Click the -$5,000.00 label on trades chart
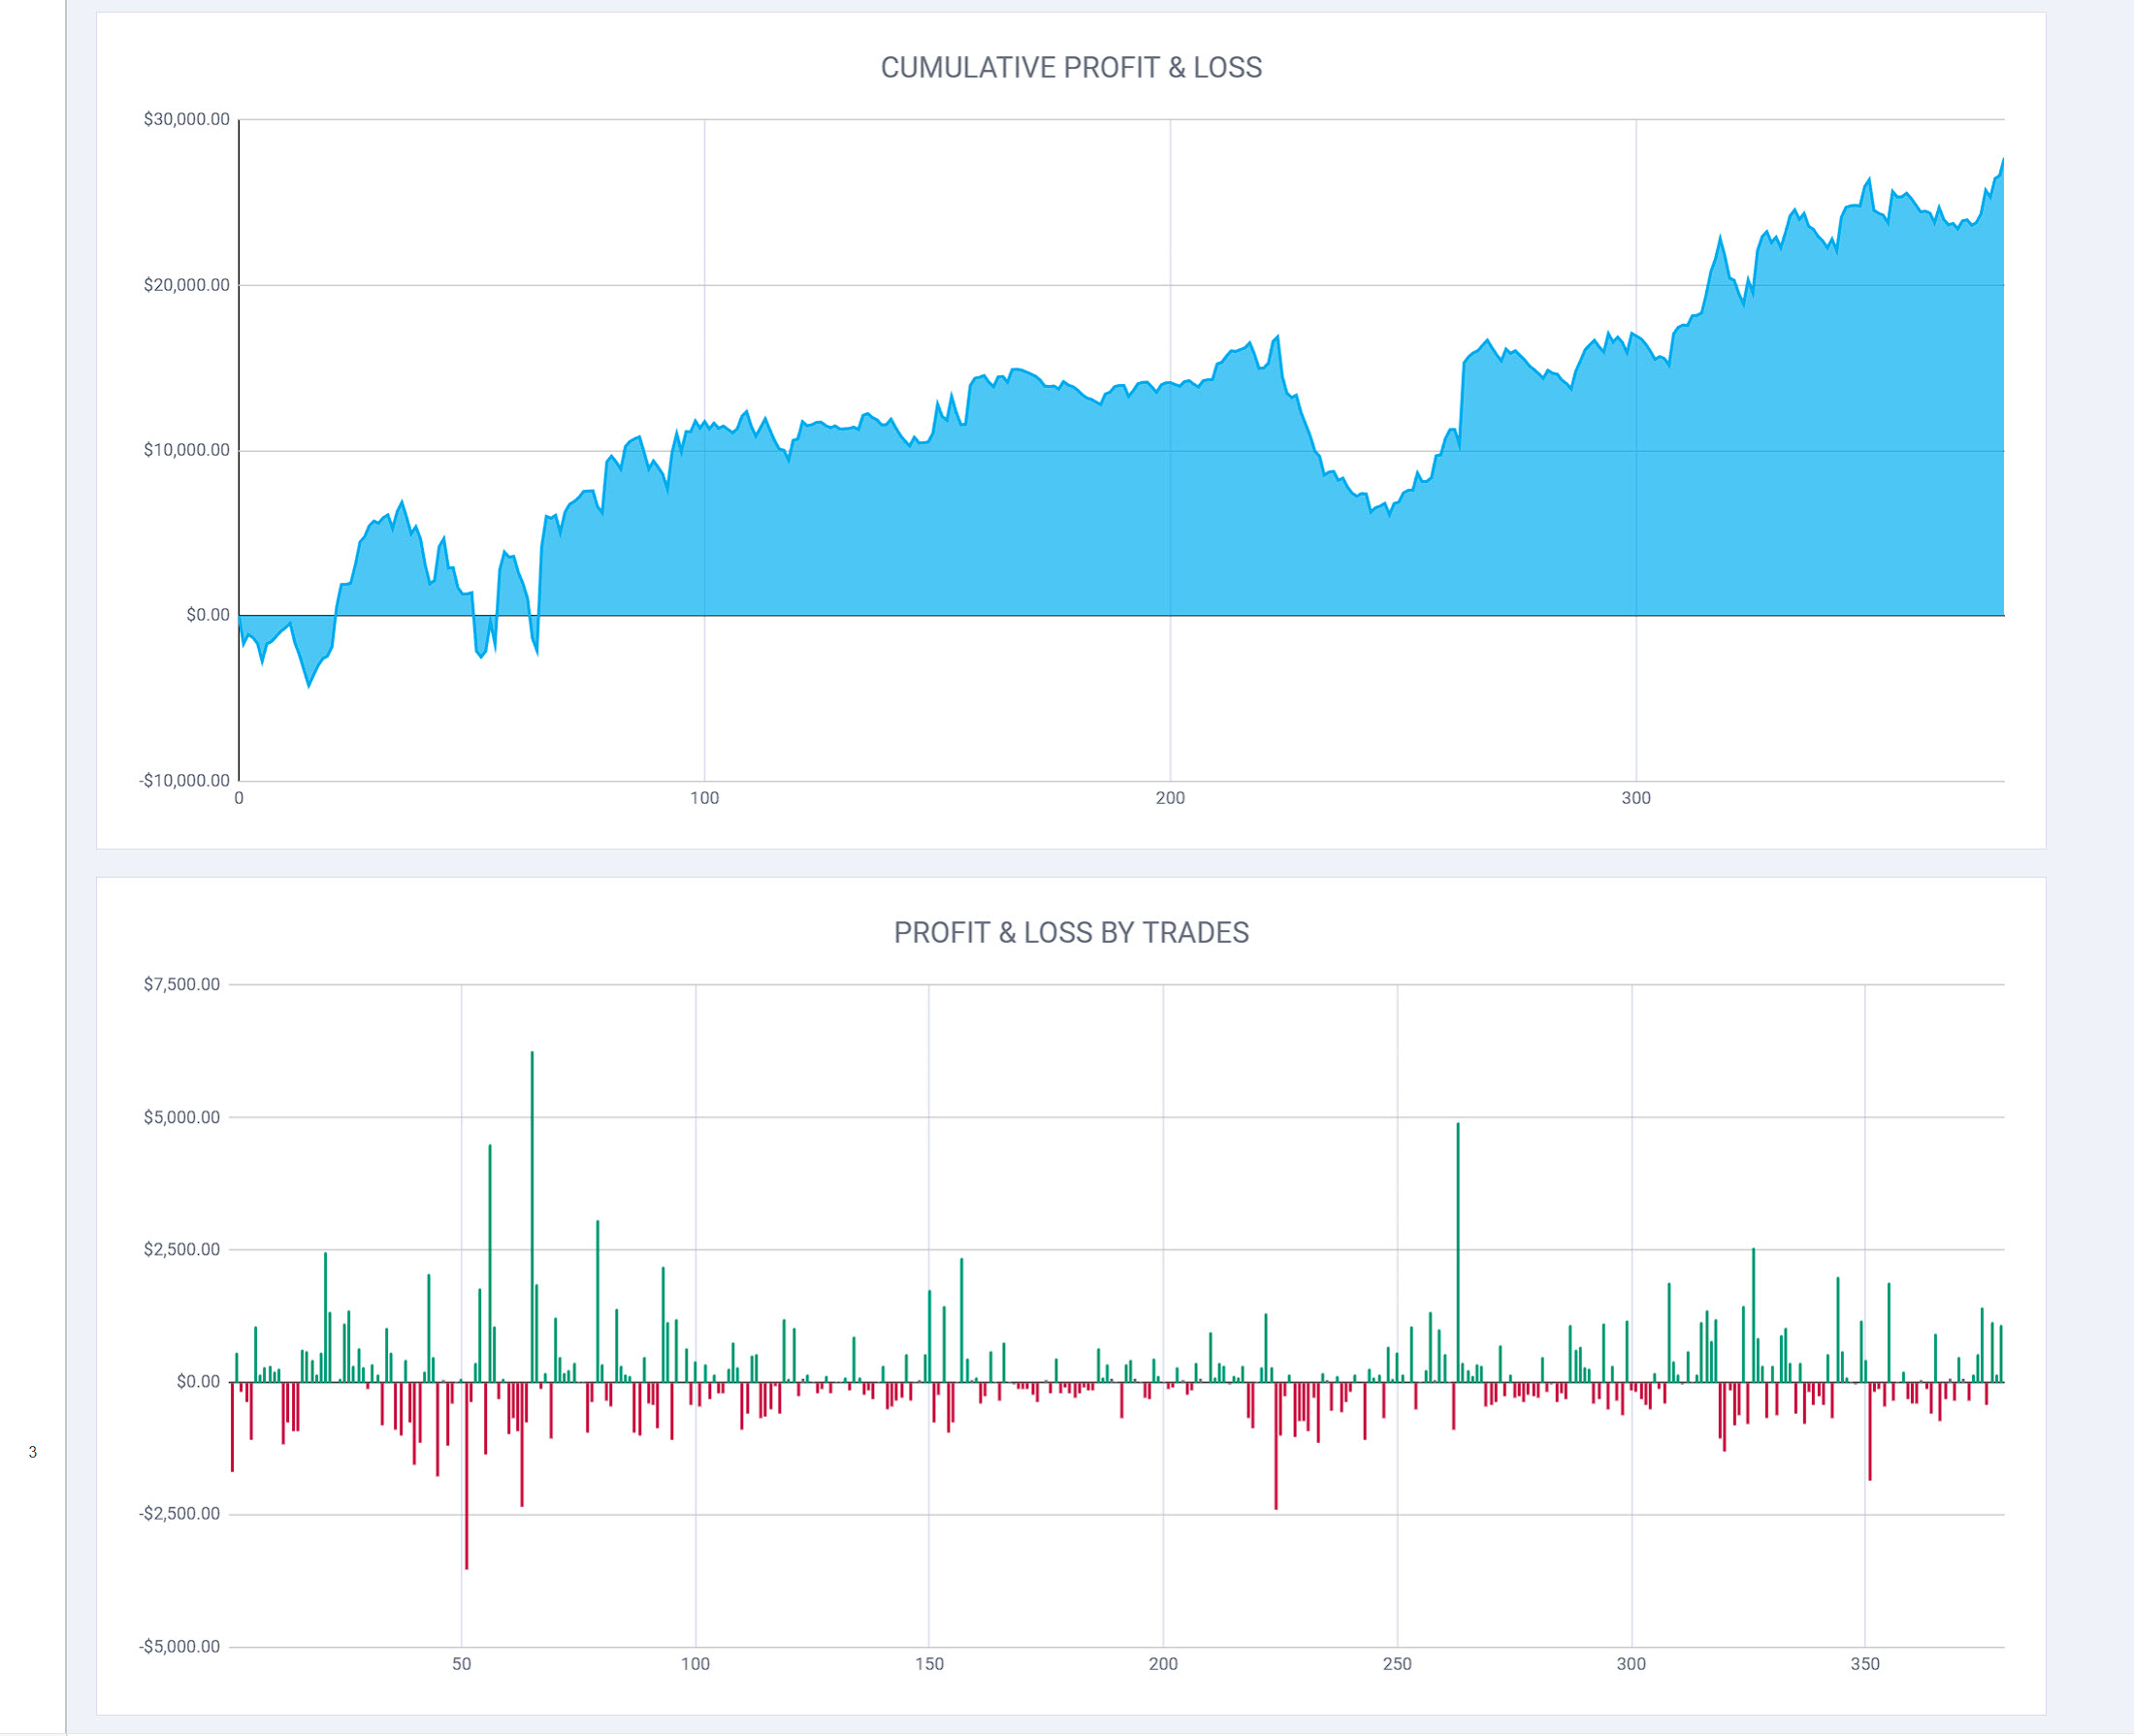2134x1736 pixels. click(179, 1646)
